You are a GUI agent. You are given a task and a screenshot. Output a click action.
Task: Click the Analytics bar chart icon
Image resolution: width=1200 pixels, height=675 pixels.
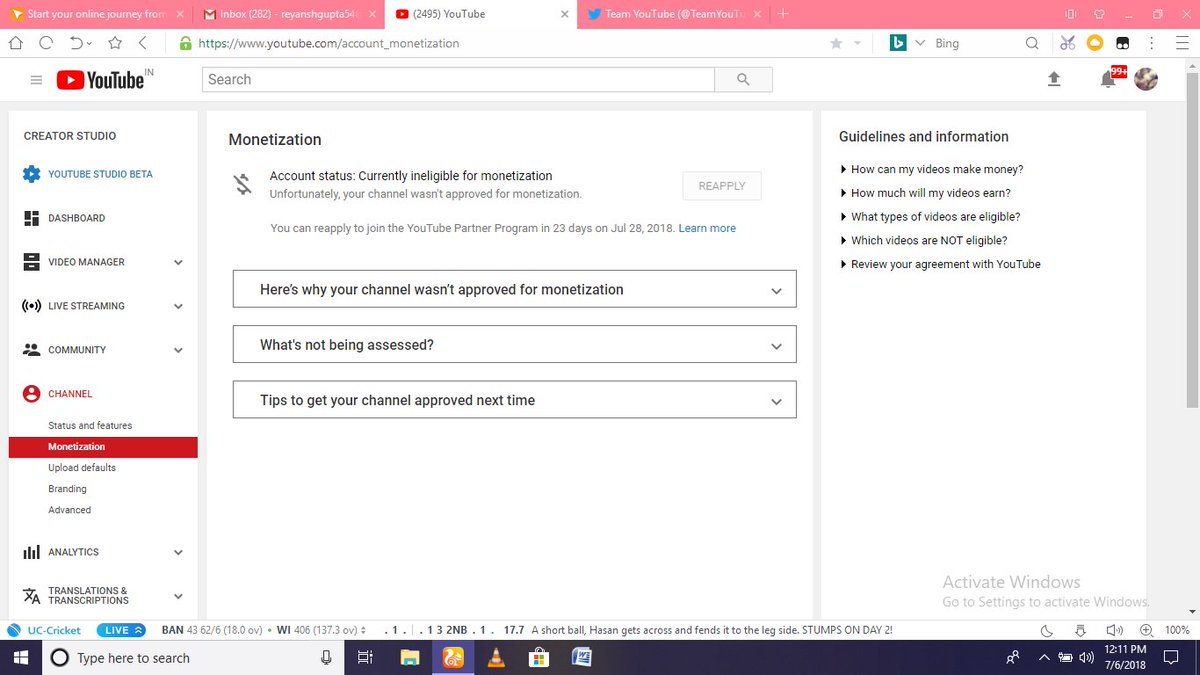pos(31,552)
